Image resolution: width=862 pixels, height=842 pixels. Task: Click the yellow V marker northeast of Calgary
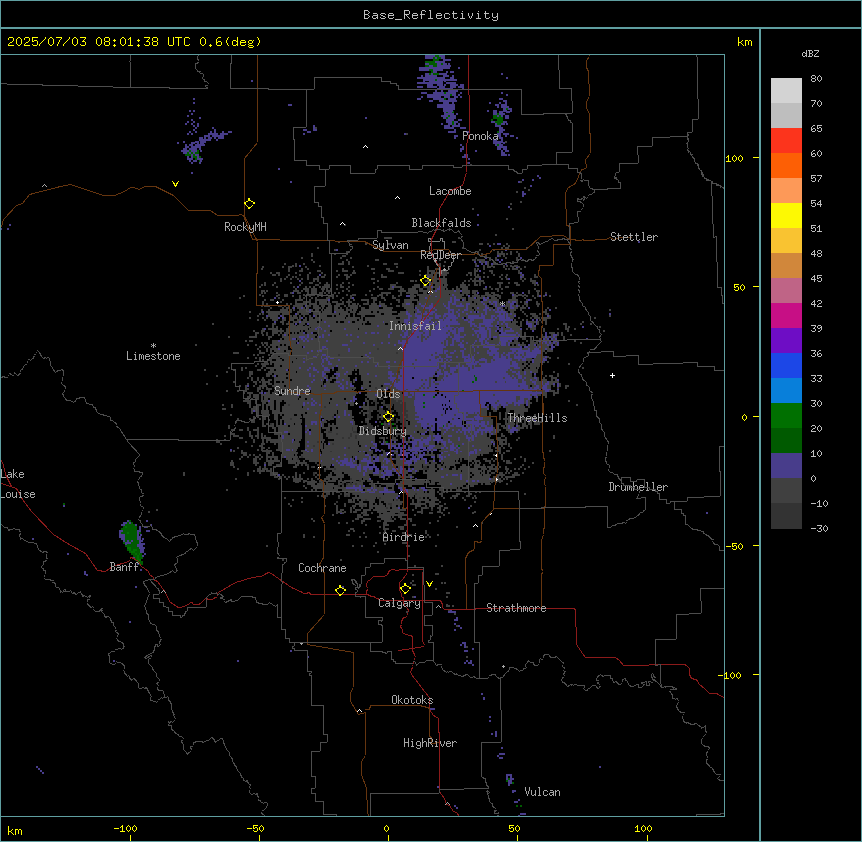pyautogui.click(x=429, y=584)
